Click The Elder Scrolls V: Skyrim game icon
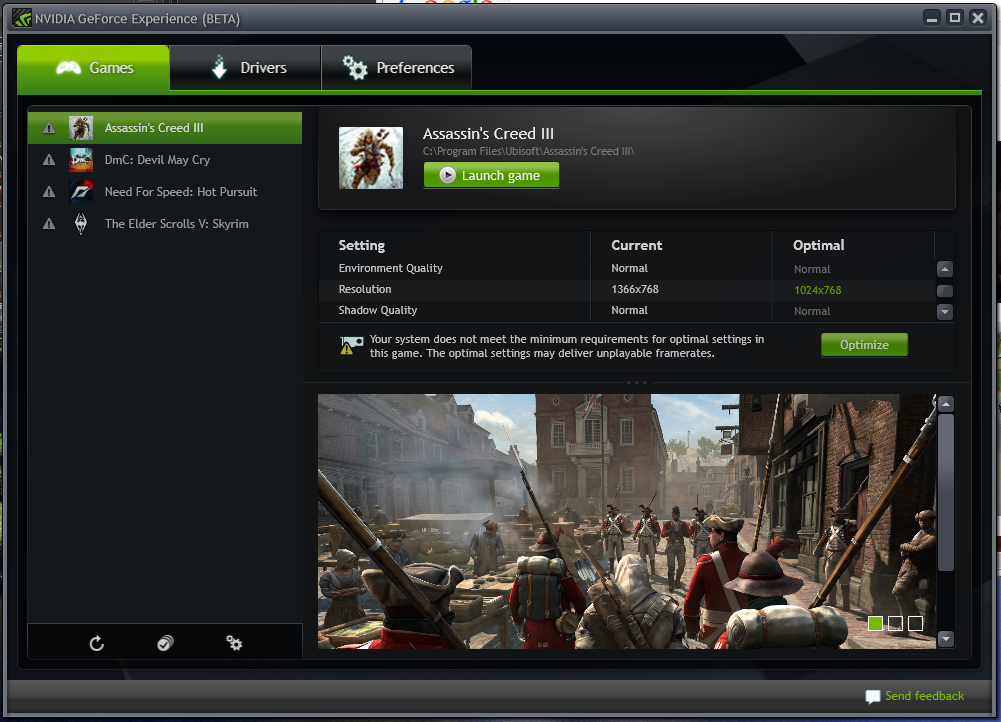 [82, 223]
